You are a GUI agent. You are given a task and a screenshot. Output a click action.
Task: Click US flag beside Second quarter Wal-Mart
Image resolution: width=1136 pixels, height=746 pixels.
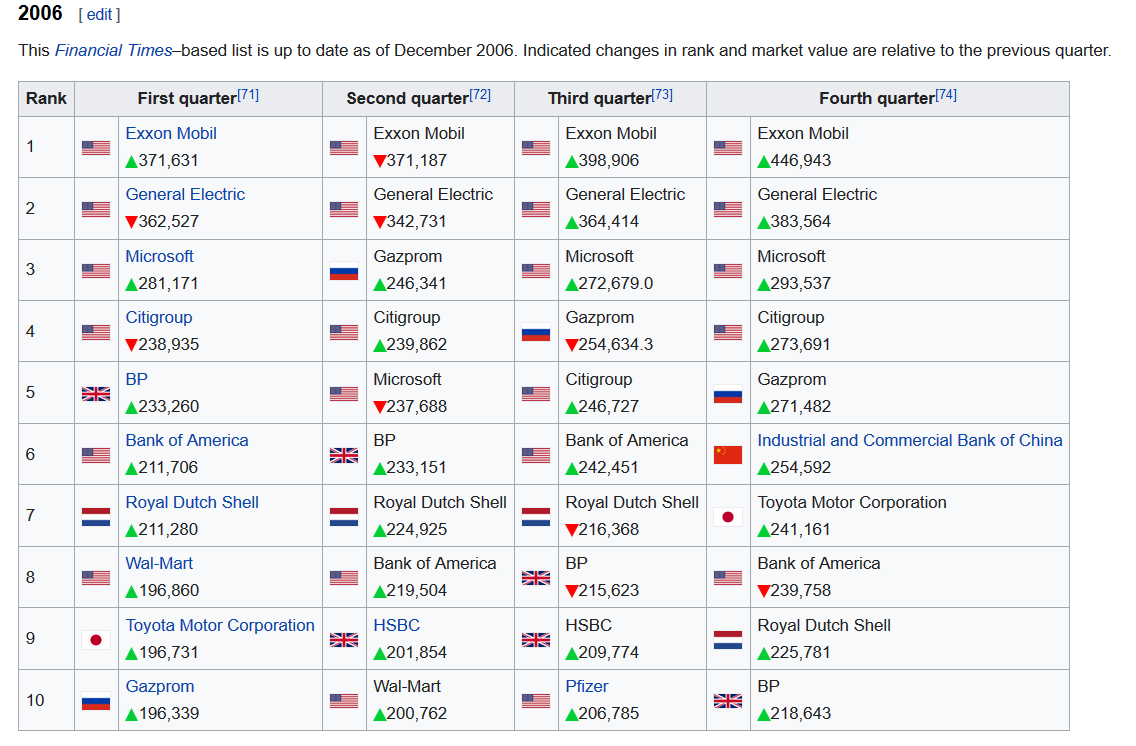tap(343, 701)
